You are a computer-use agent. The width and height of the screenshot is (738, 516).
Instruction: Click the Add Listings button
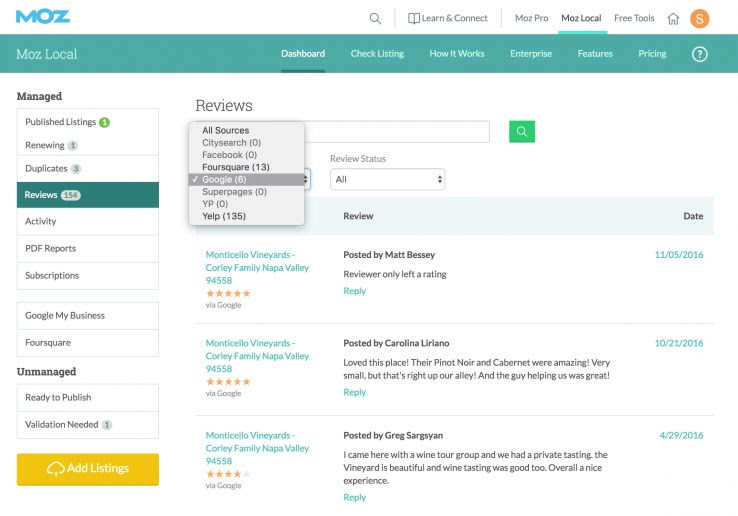click(x=88, y=469)
